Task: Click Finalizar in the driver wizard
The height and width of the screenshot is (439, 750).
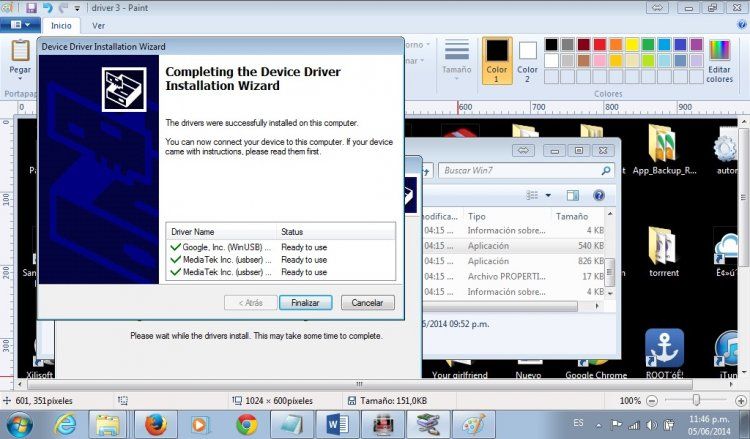Action: pyautogui.click(x=305, y=303)
